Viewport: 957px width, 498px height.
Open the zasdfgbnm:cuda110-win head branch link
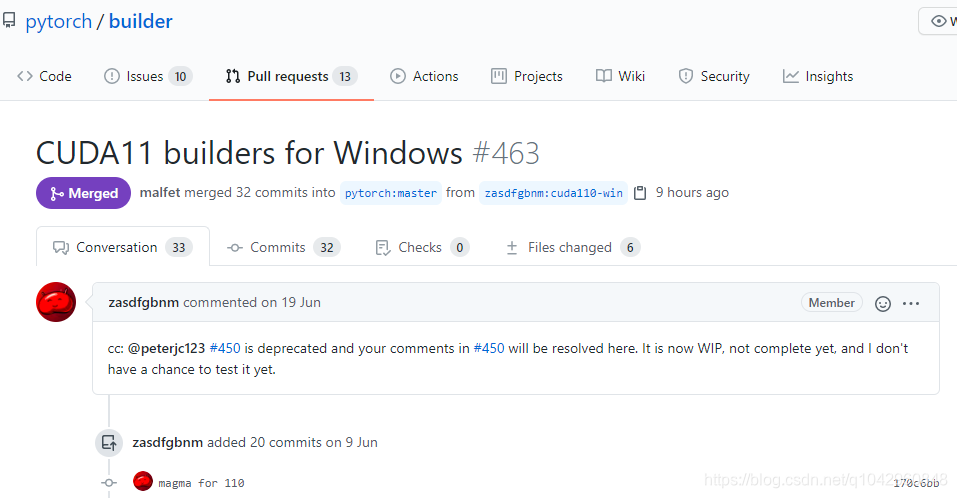click(x=554, y=193)
